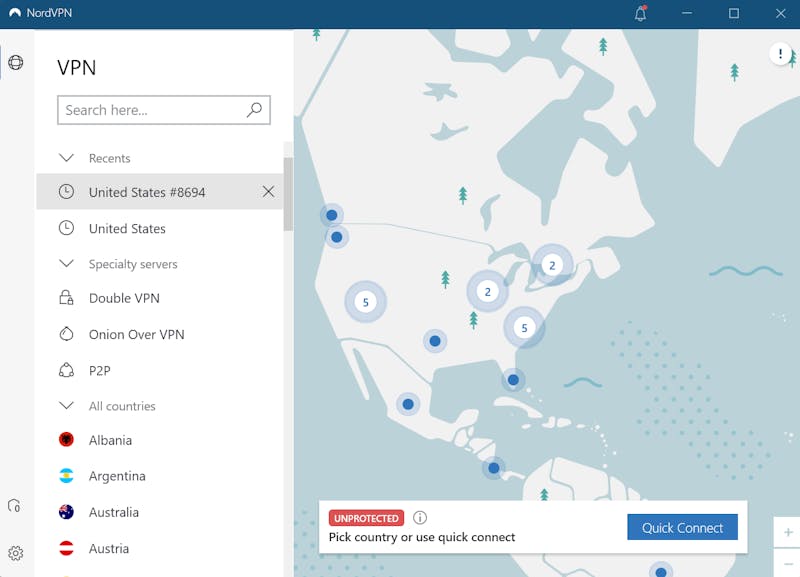This screenshot has height=577, width=800.
Task: Click the Onion Over VPN onion icon
Action: tap(66, 334)
